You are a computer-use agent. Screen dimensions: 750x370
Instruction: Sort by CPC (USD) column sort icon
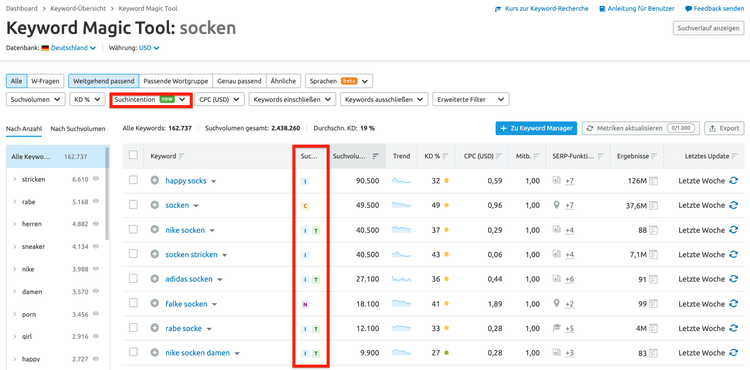pos(499,156)
